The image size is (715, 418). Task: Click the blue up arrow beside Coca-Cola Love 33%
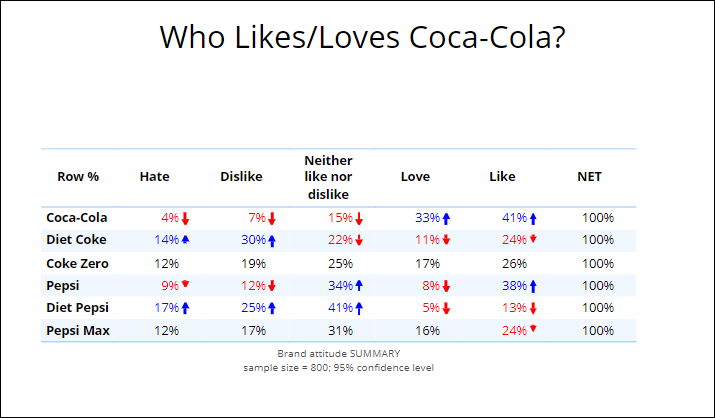[x=446, y=219]
